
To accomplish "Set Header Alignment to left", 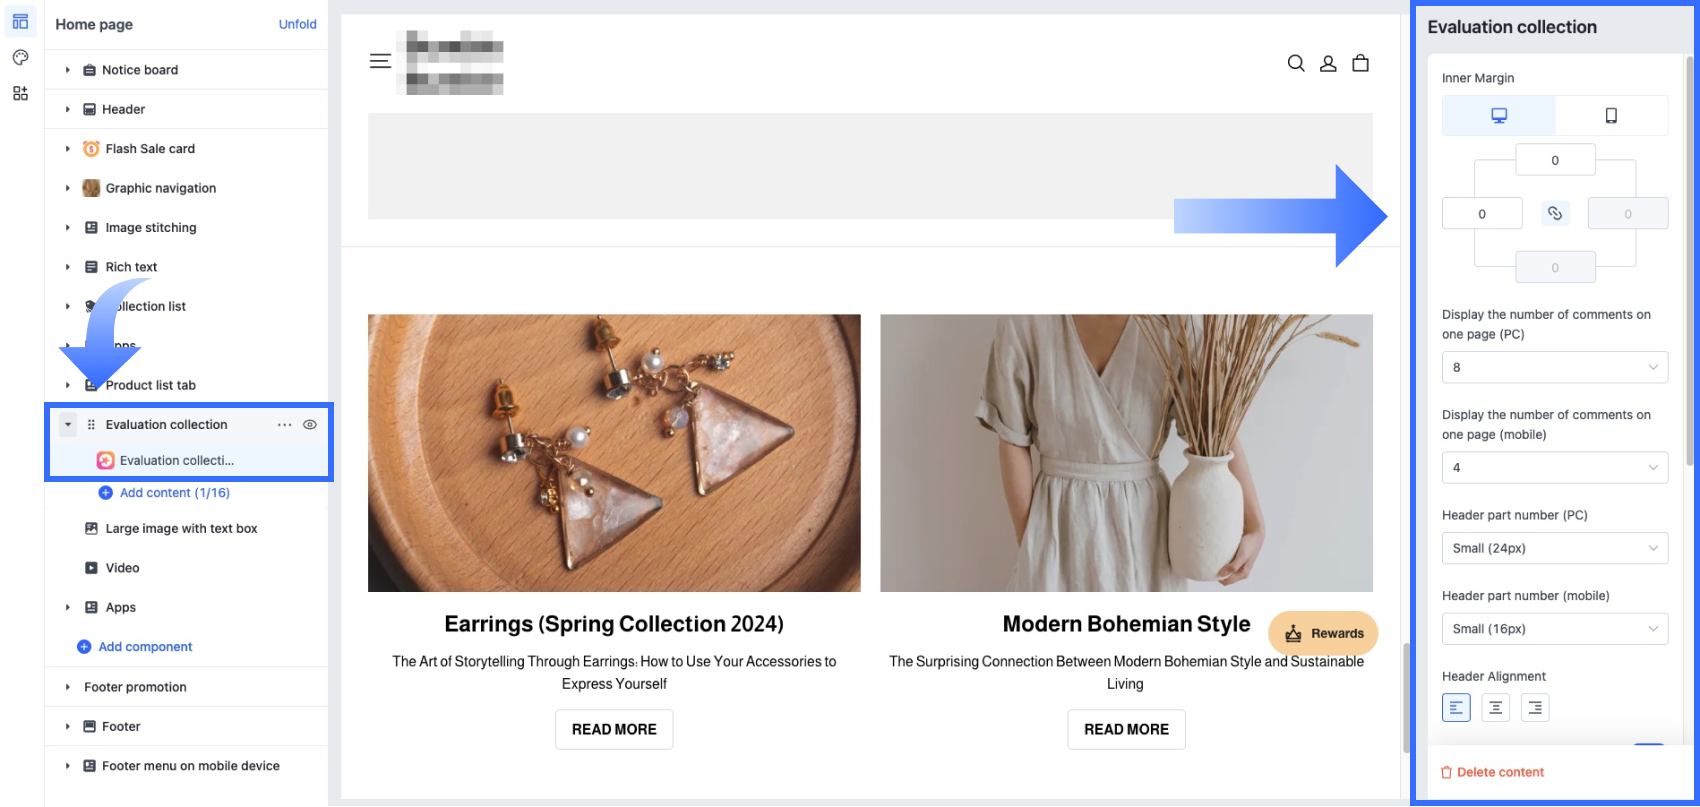I will [1456, 708].
